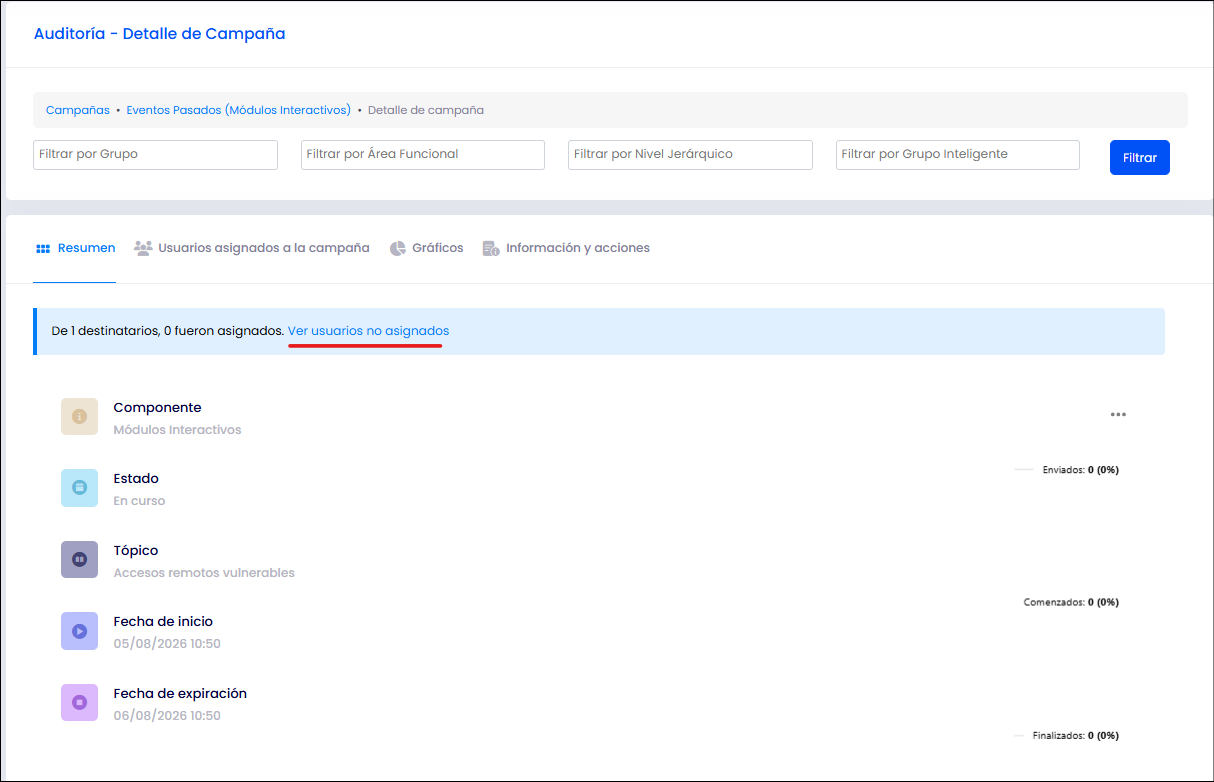
Task: Click the Fecha de expiración stop icon
Action: 79,702
